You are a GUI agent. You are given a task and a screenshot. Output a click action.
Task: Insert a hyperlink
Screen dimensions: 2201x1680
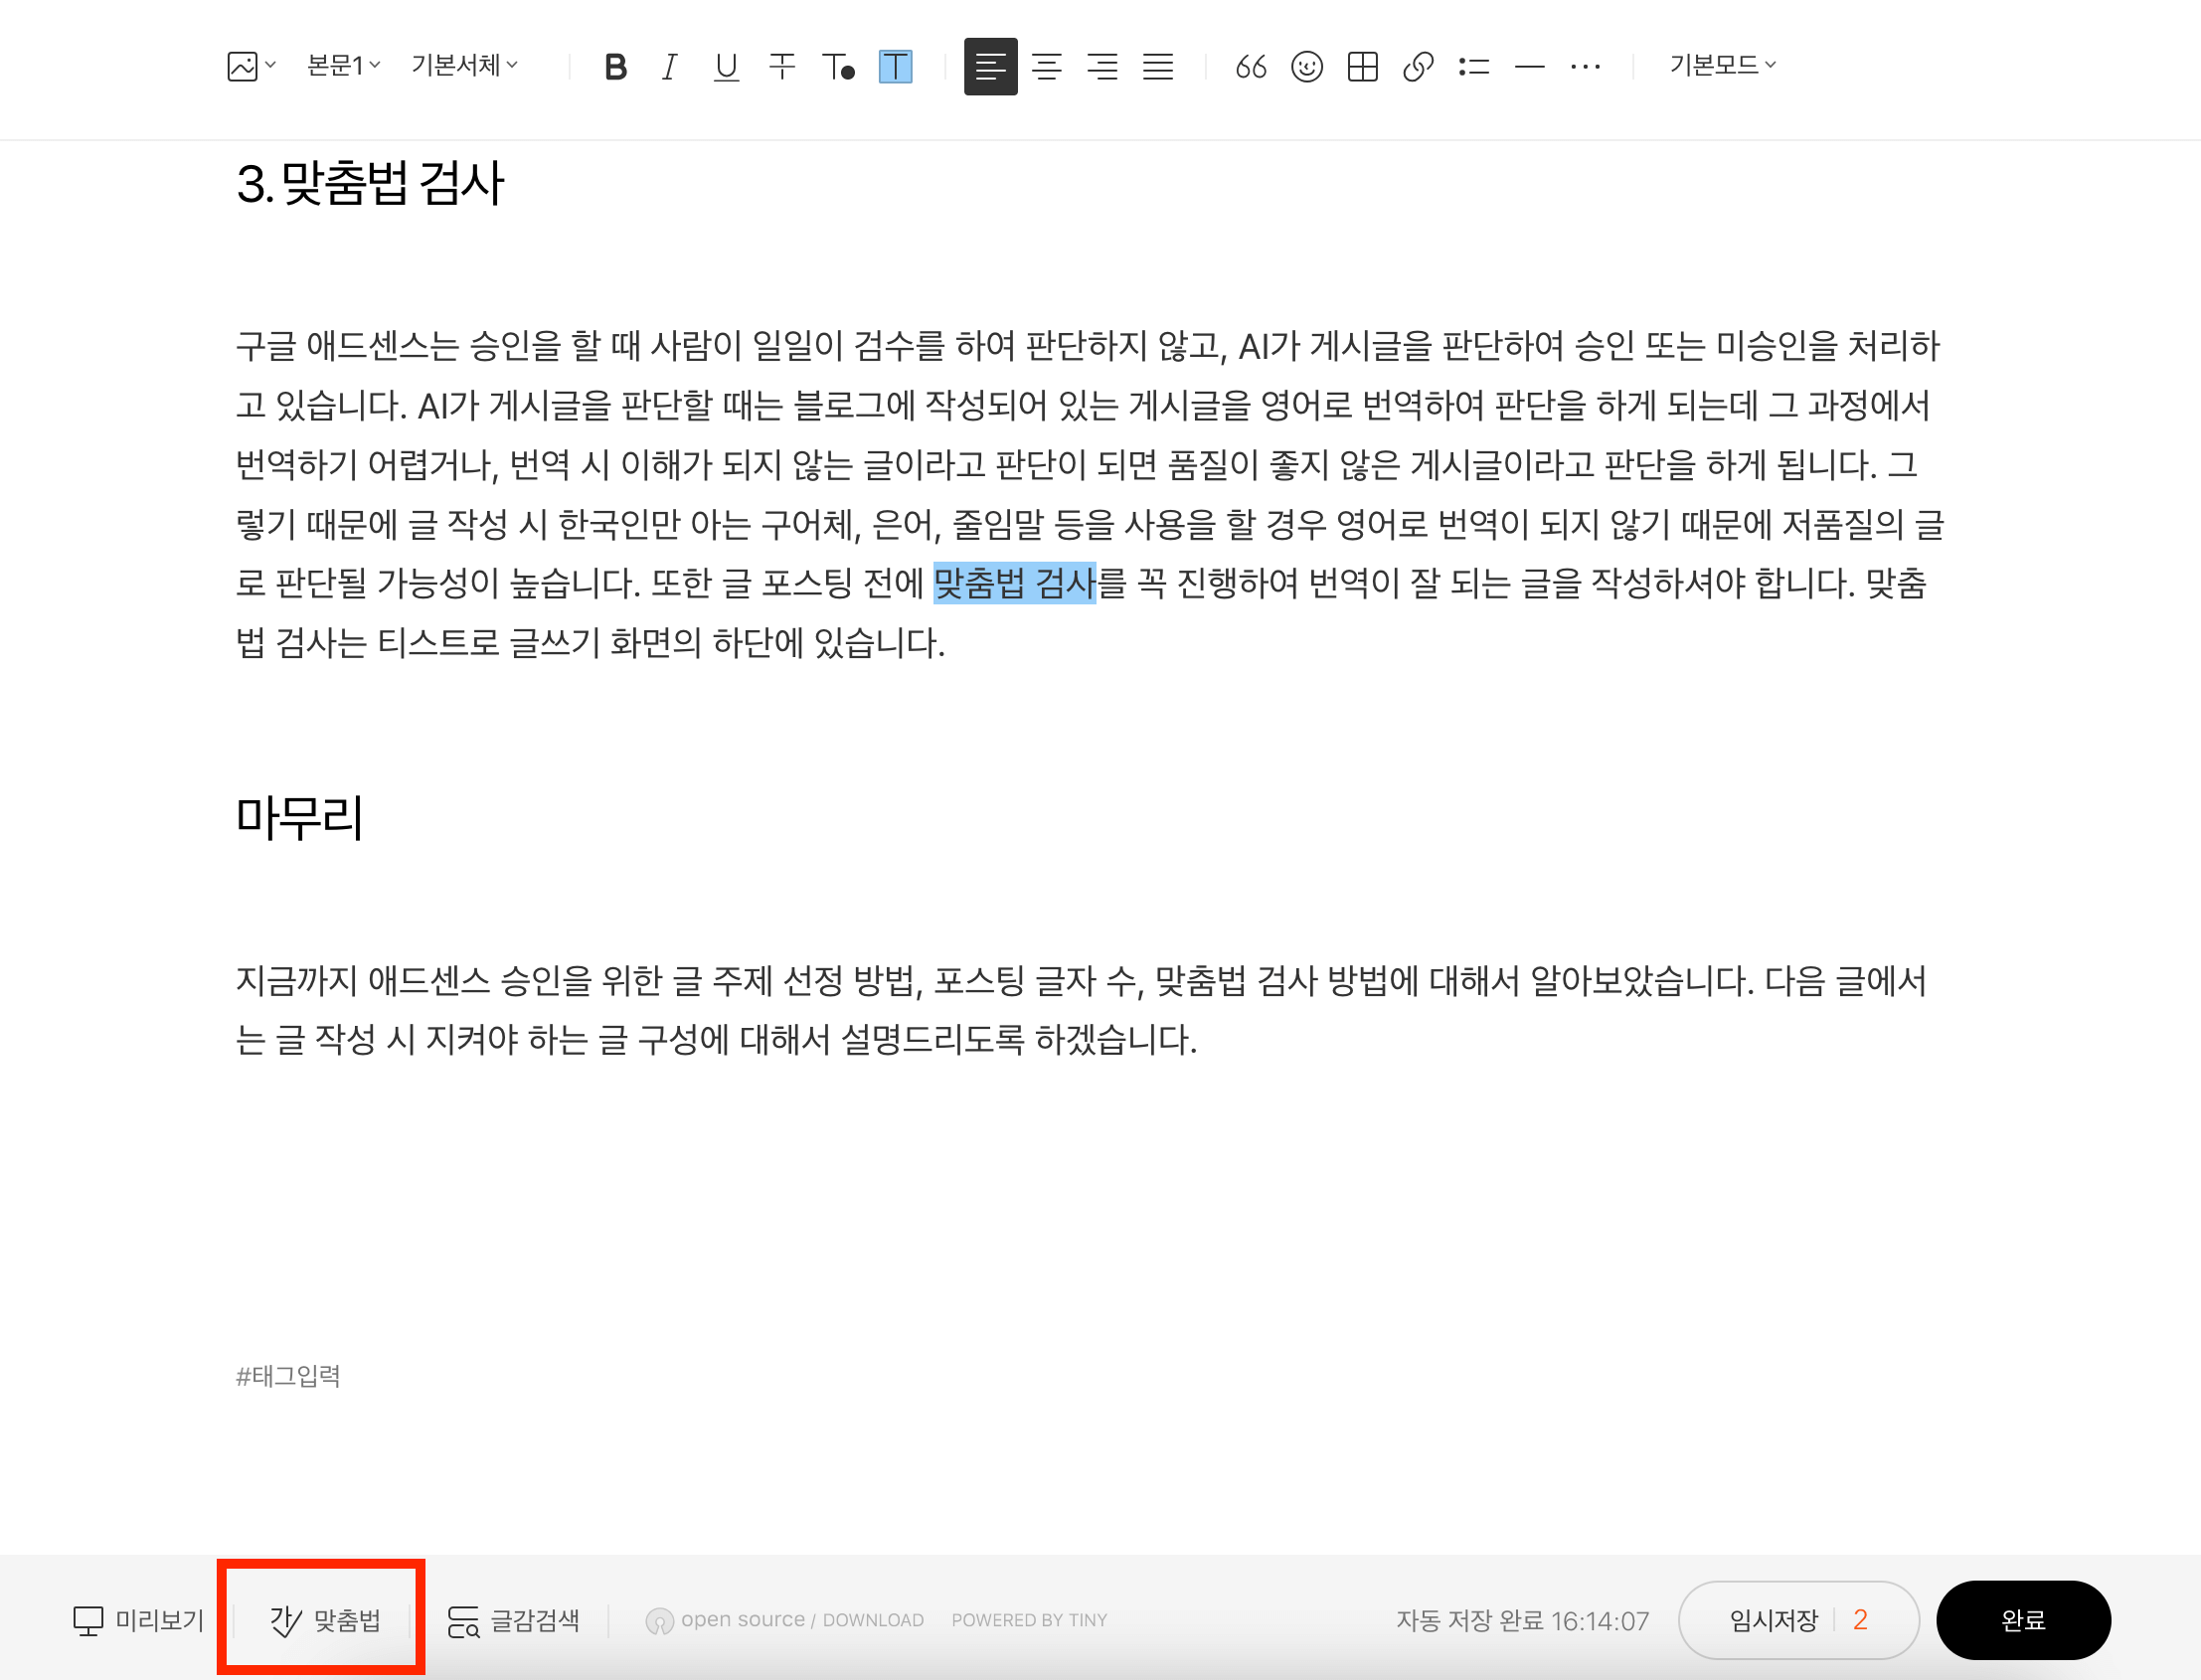tap(1418, 66)
